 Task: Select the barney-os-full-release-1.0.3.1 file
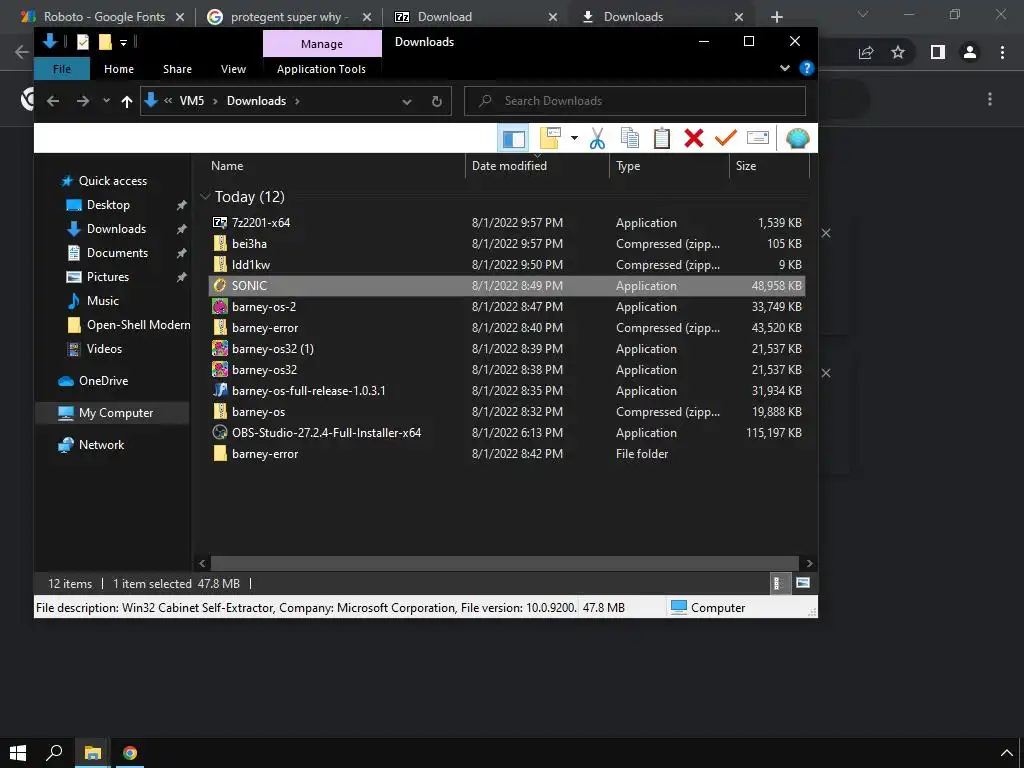click(x=507, y=391)
